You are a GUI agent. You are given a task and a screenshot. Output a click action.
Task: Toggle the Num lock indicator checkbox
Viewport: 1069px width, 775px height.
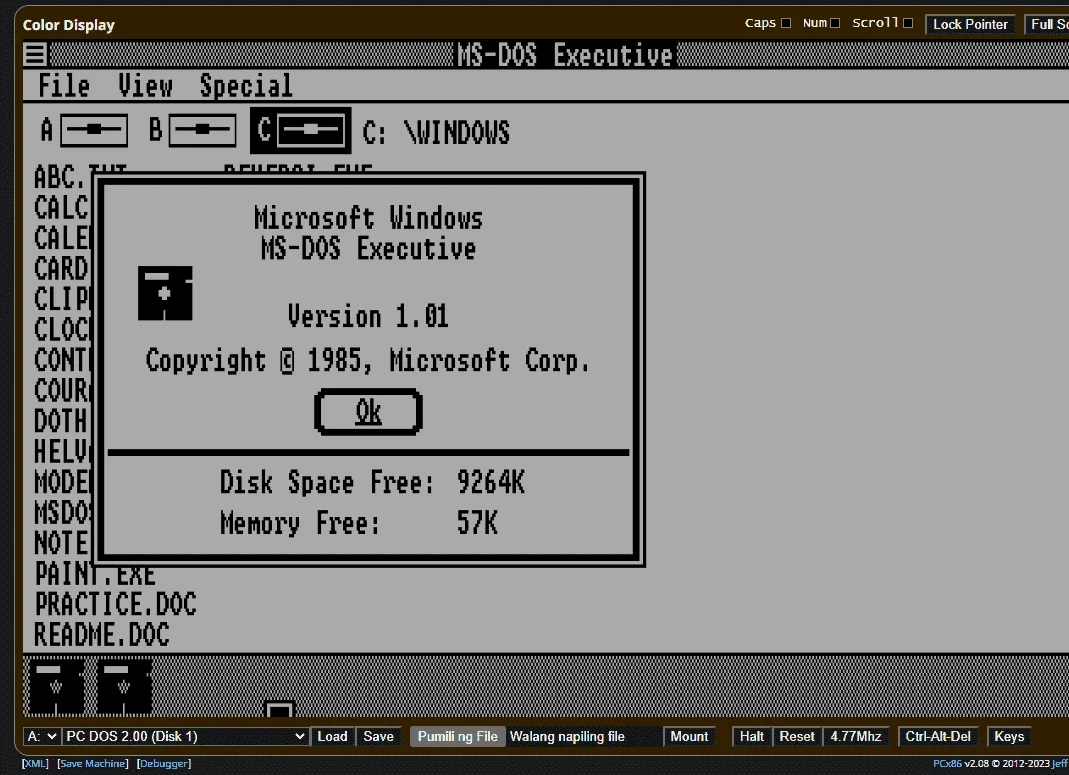coord(834,23)
